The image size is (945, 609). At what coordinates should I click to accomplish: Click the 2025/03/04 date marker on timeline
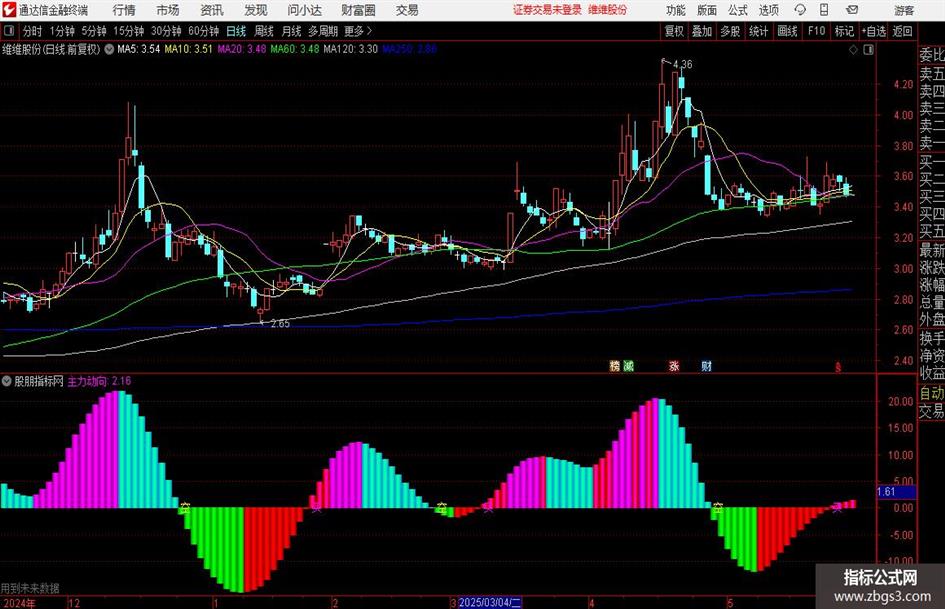[x=490, y=602]
